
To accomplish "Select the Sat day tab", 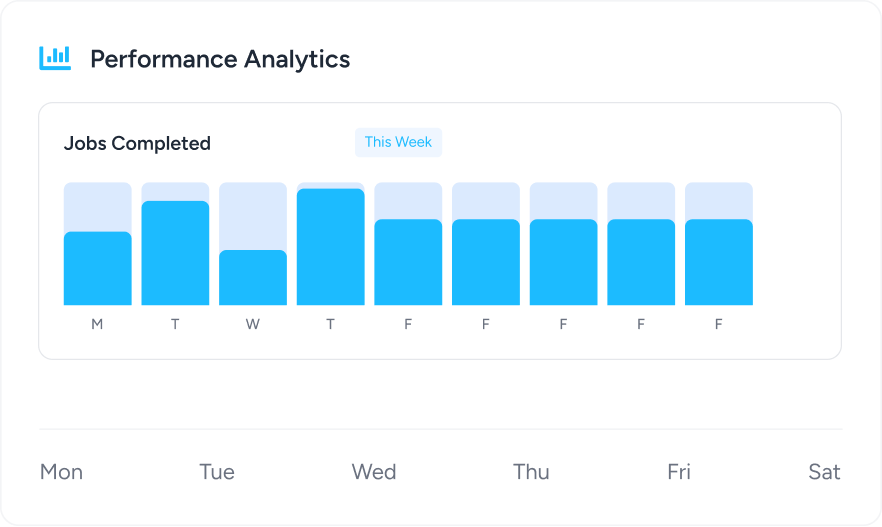I will [824, 472].
